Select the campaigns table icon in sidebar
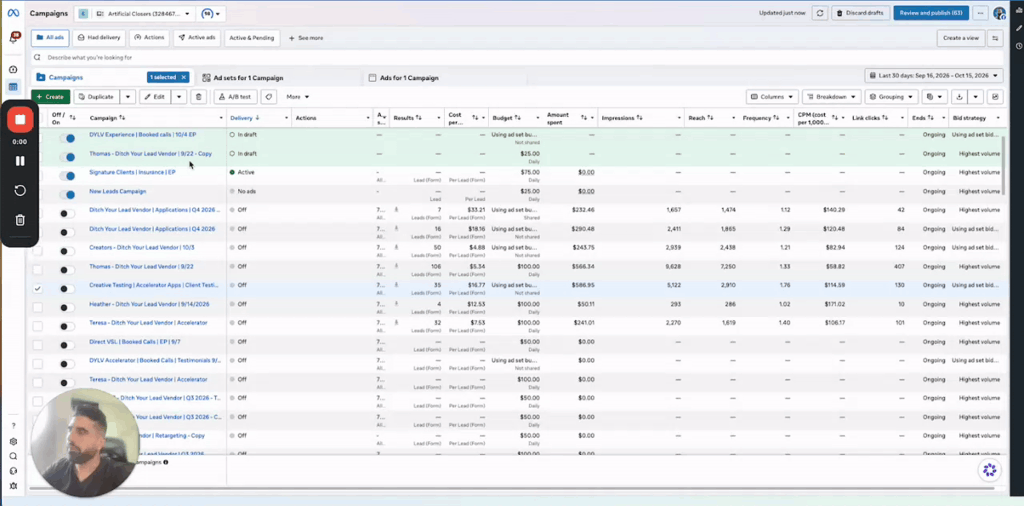Viewport: 1024px width, 506px height. point(13,87)
